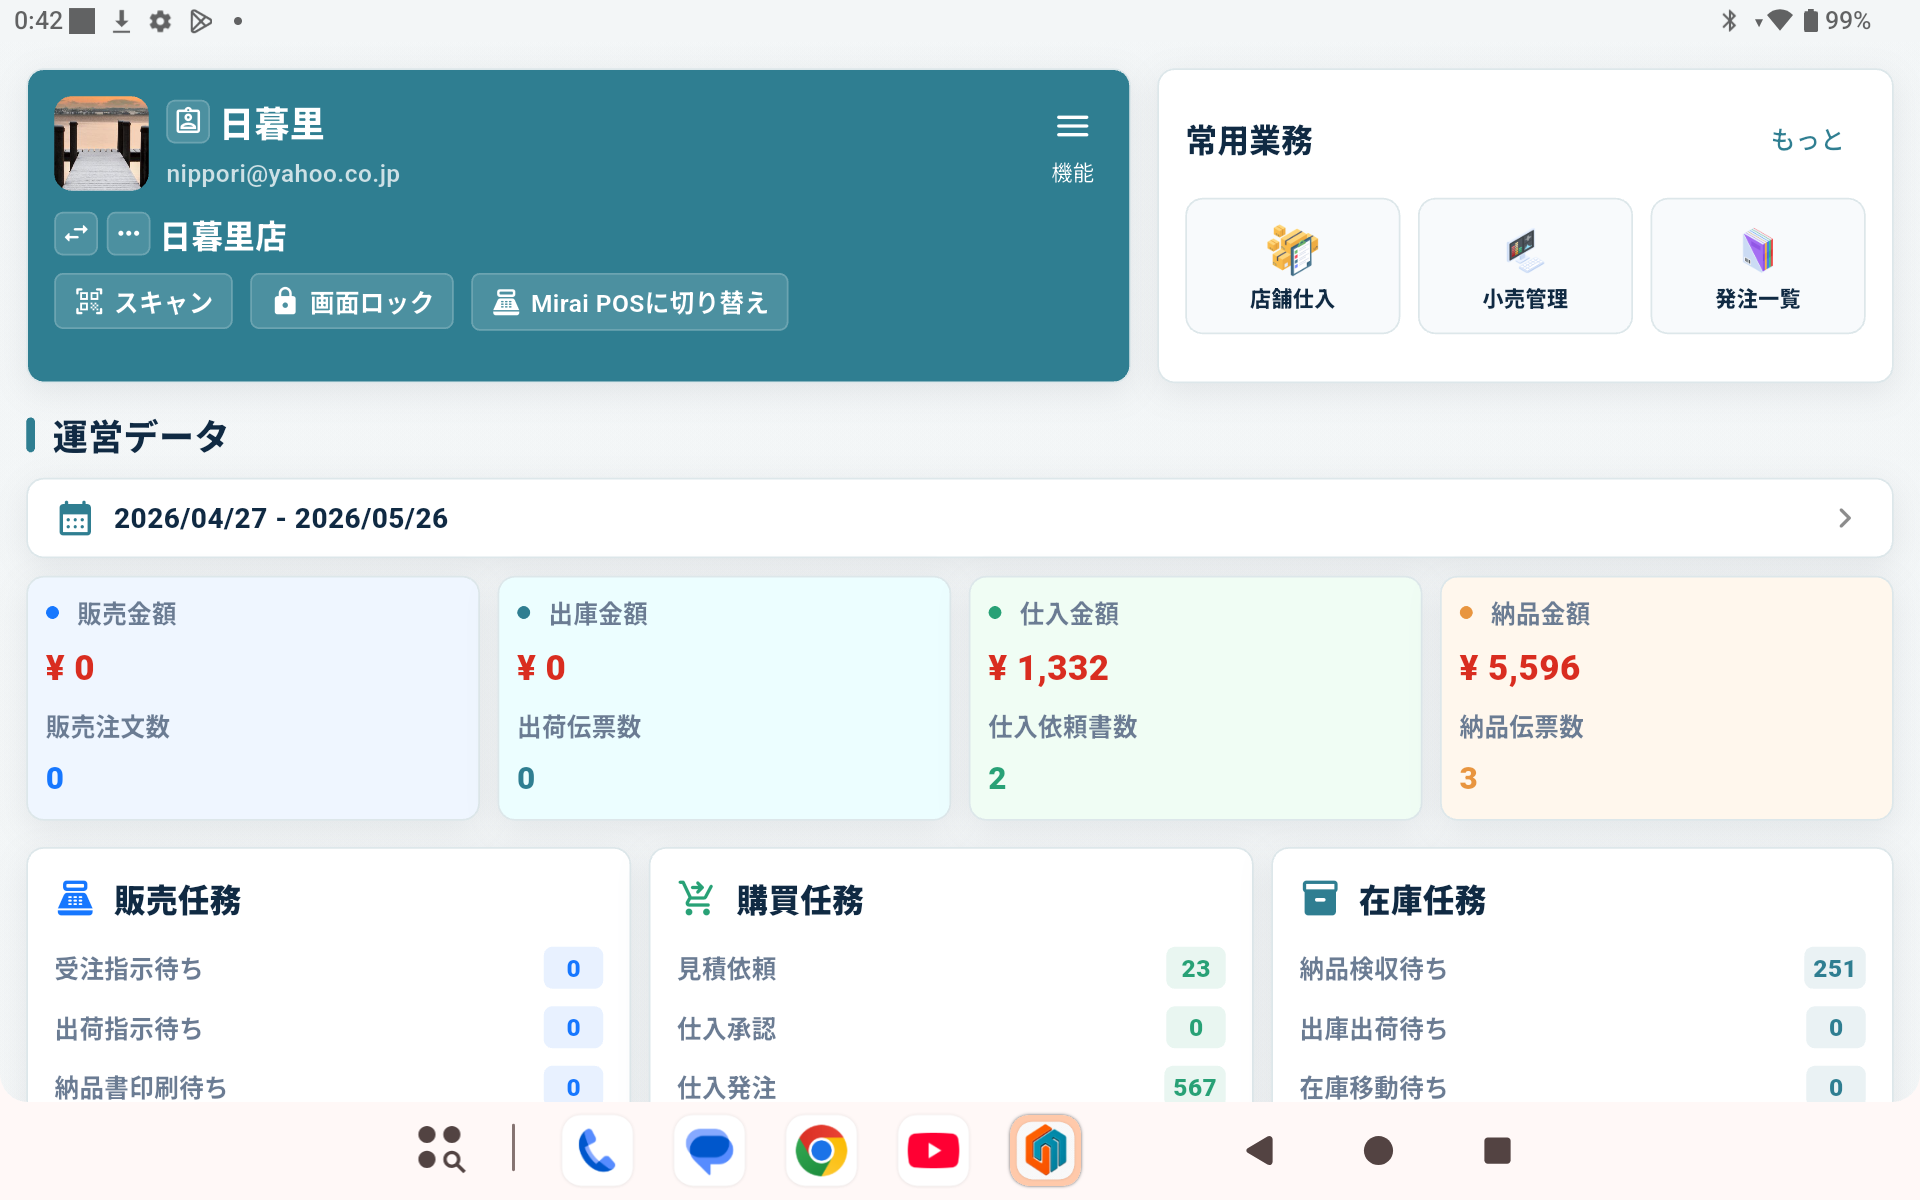Tap the 23 count badge
The width and height of the screenshot is (1920, 1200).
tap(1196, 968)
